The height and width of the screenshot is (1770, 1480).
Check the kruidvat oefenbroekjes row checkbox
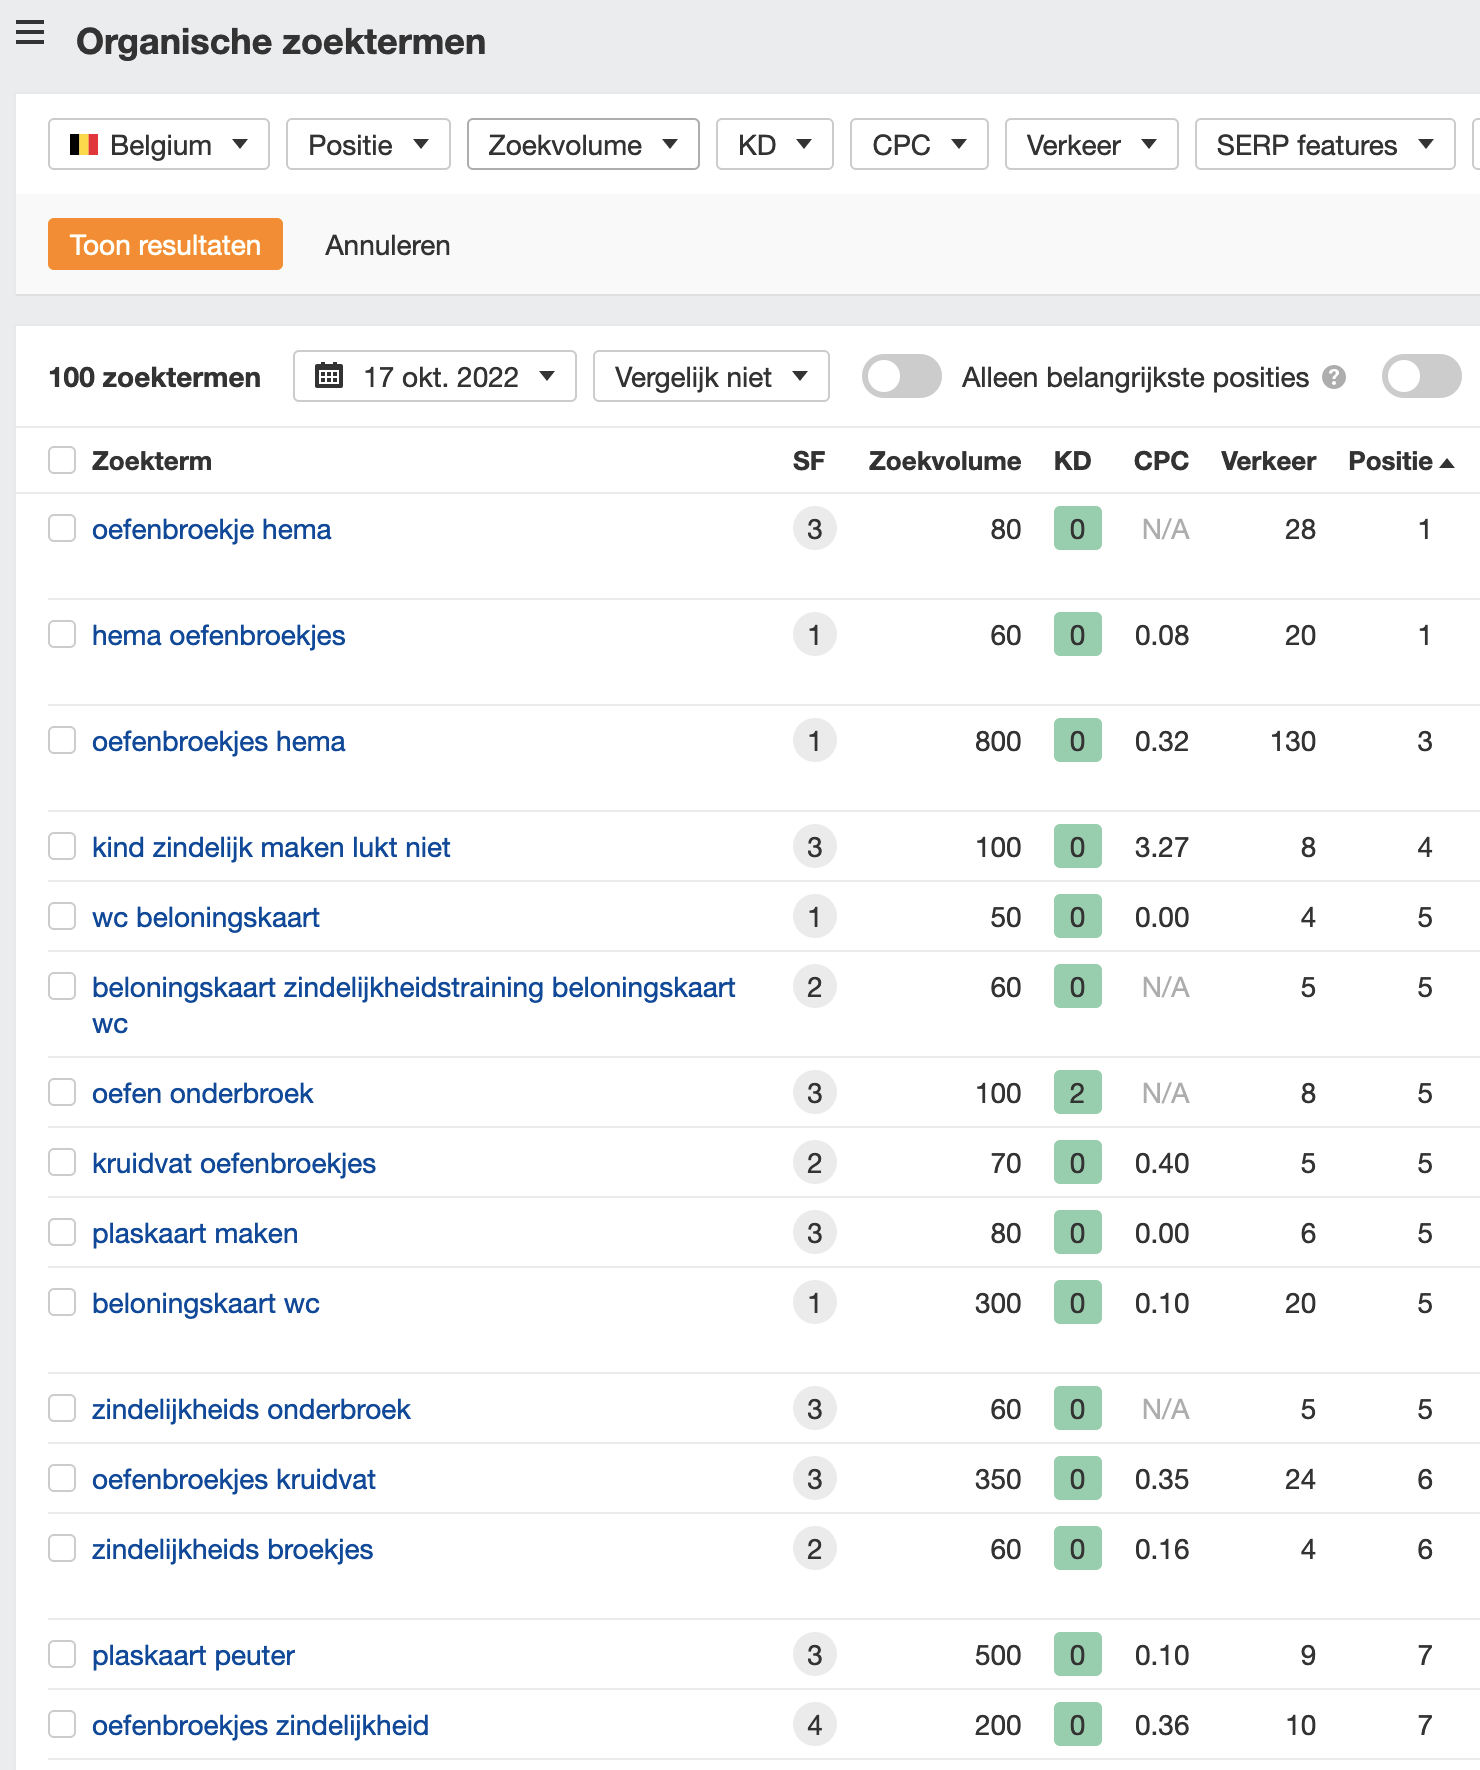coord(62,1162)
